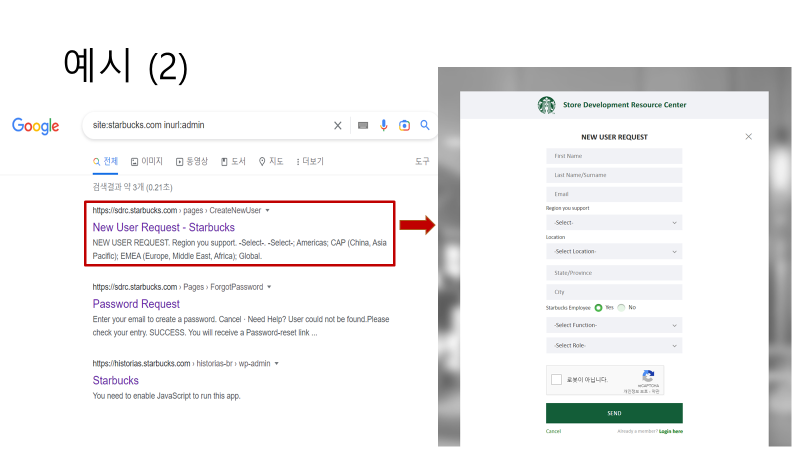The height and width of the screenshot is (450, 800).
Task: Click the result count text 검색결과 약 3개
Action: [132, 187]
